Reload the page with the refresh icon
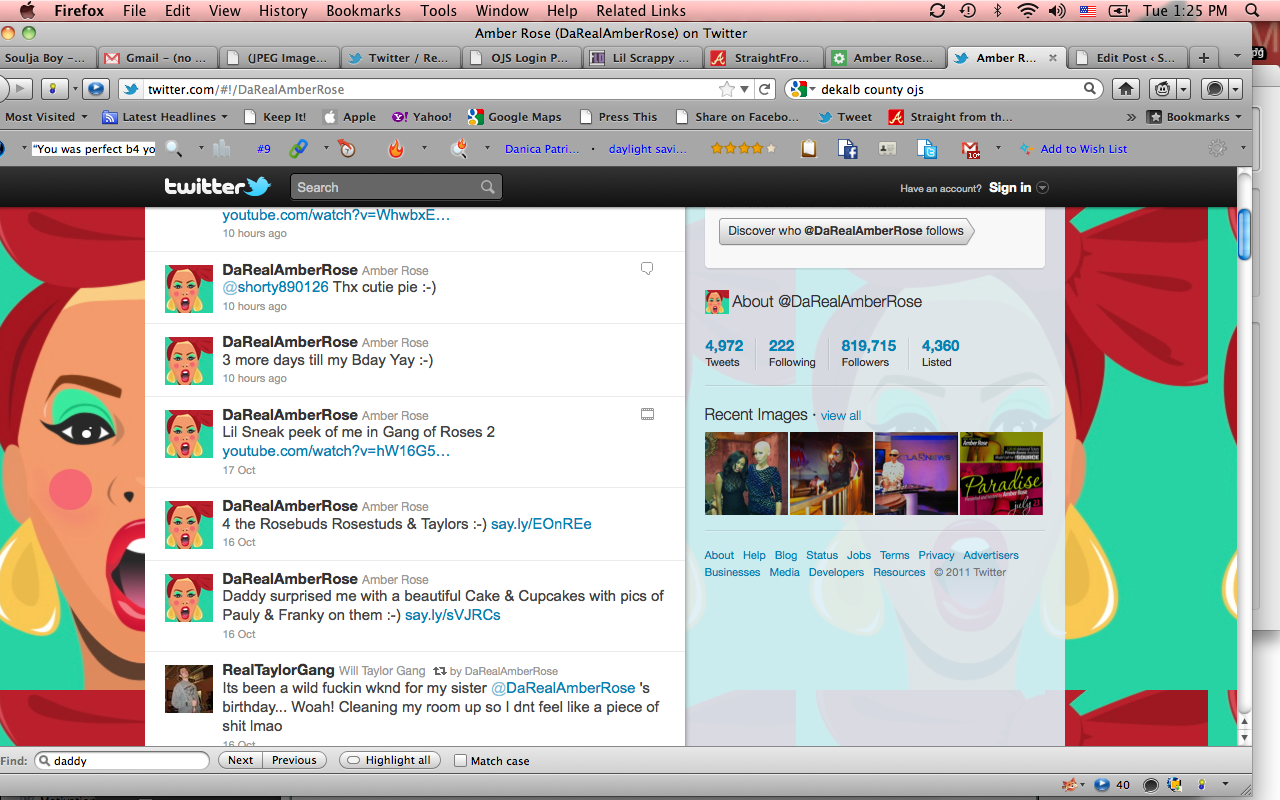This screenshot has height=800, width=1280. pyautogui.click(x=765, y=89)
